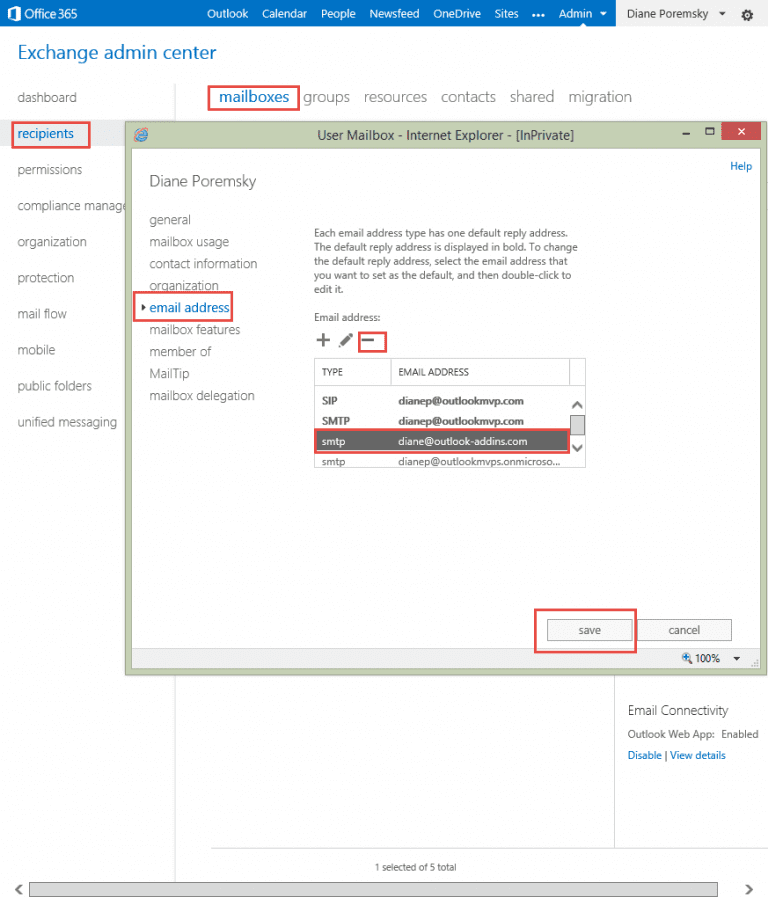Open the Diane Poremsky account dropdown
This screenshot has height=897, width=768.
[676, 14]
